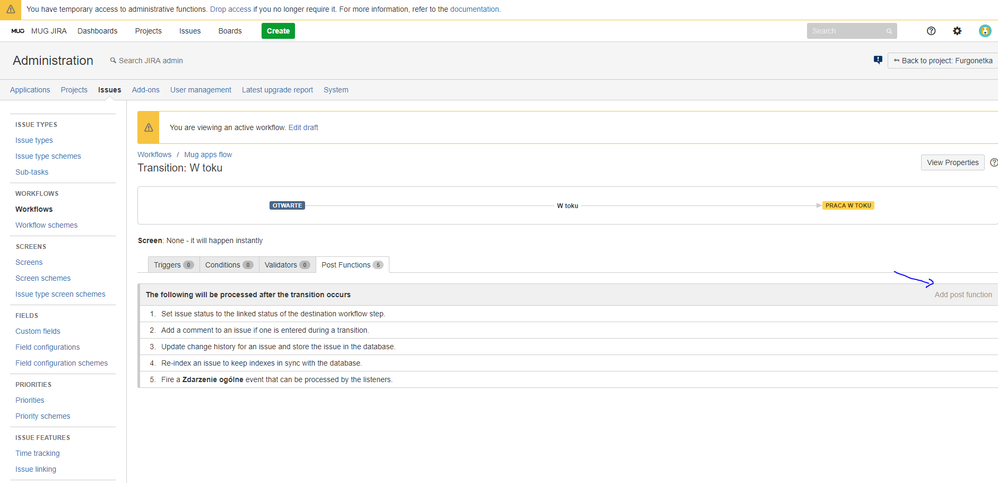Open Priorities in sidebar
Screen dimensions: 998x483
30,400
